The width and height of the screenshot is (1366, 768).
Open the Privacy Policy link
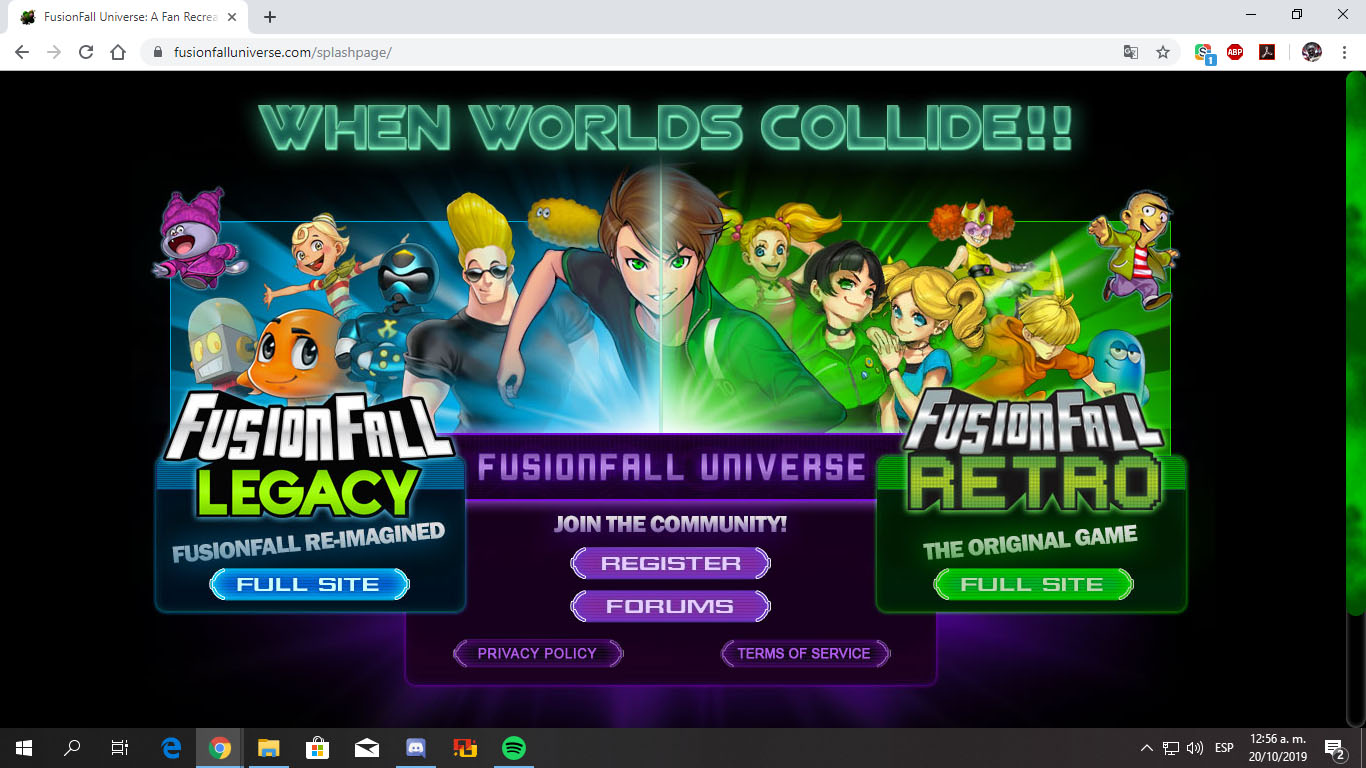pyautogui.click(x=538, y=654)
